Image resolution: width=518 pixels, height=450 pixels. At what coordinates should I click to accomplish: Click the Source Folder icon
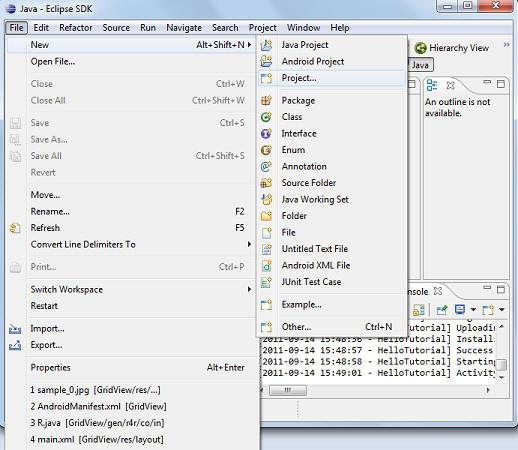point(266,183)
